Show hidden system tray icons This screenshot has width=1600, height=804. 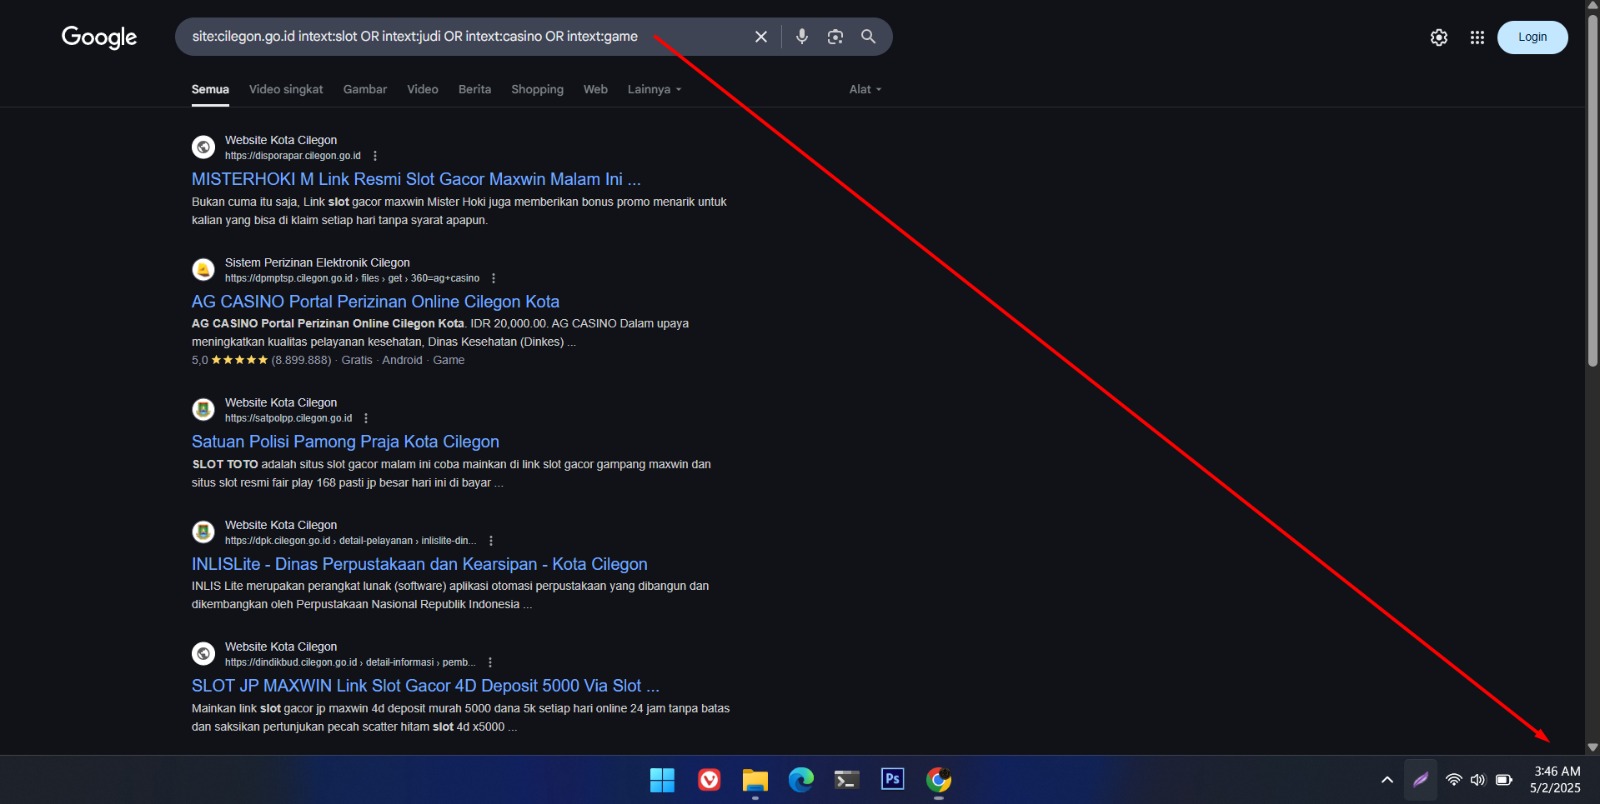pyautogui.click(x=1386, y=780)
